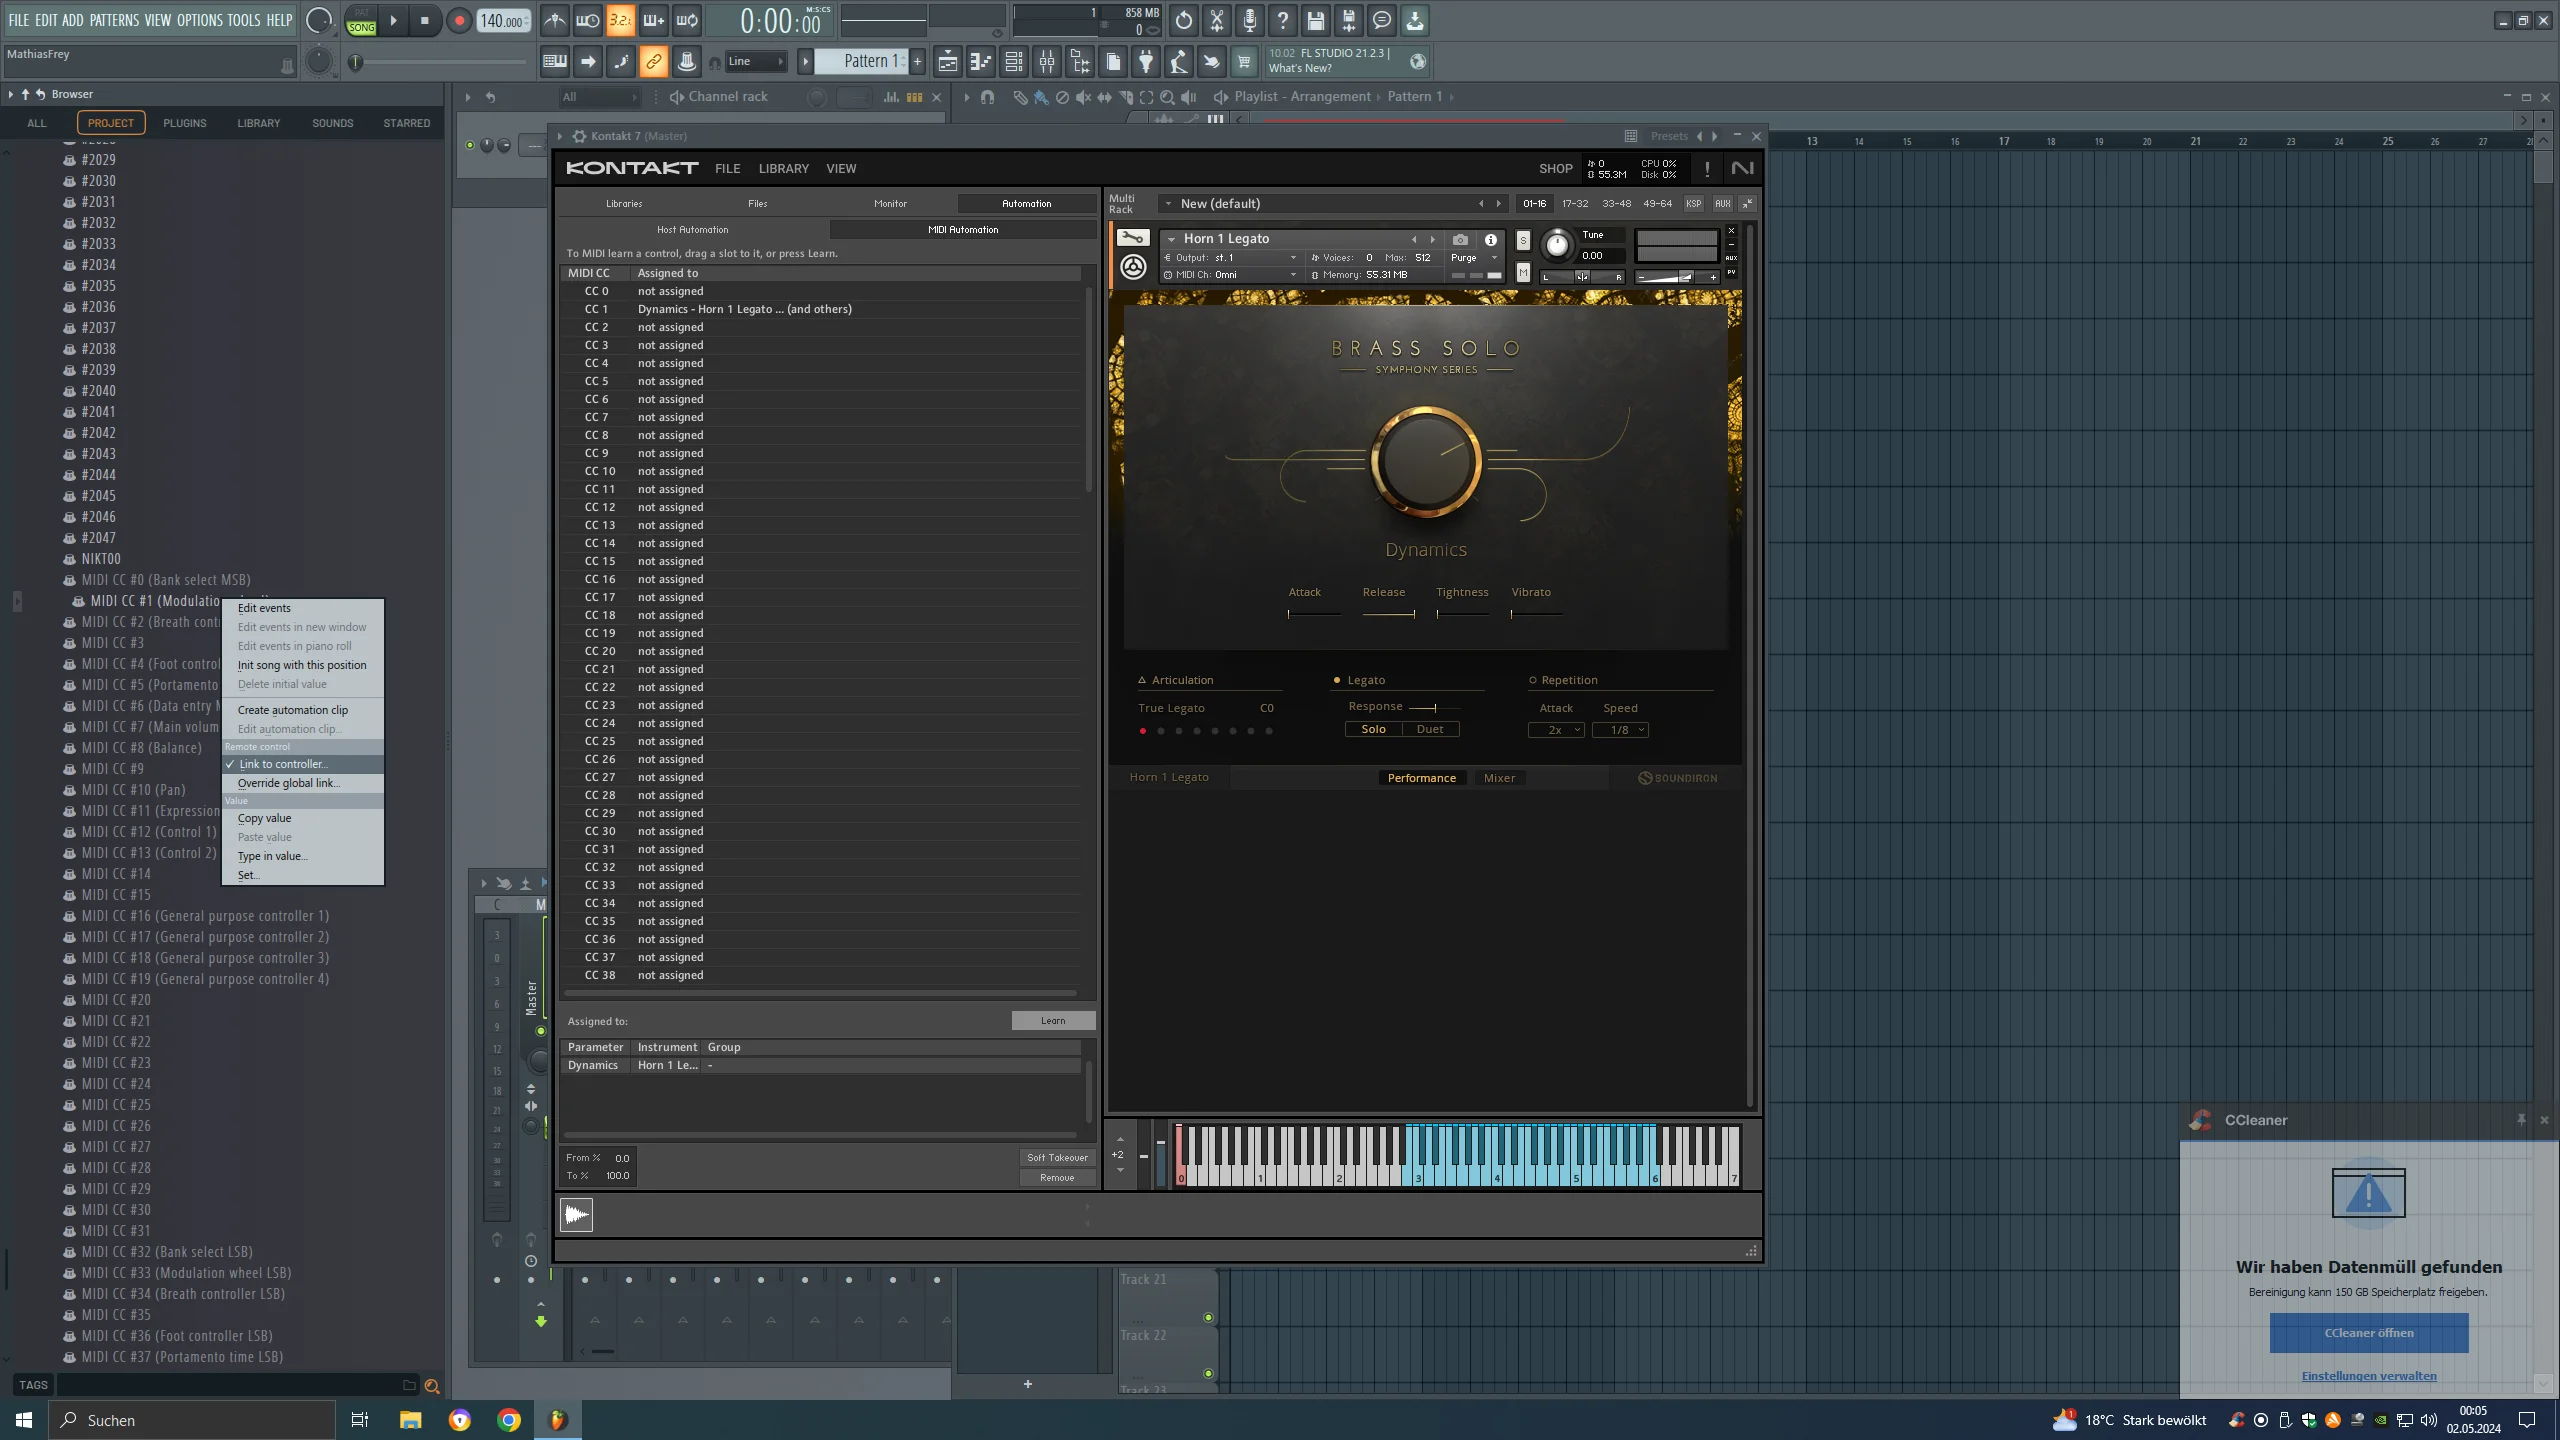The height and width of the screenshot is (1440, 2560).
Task: Click the Learn button
Action: 1053,1021
